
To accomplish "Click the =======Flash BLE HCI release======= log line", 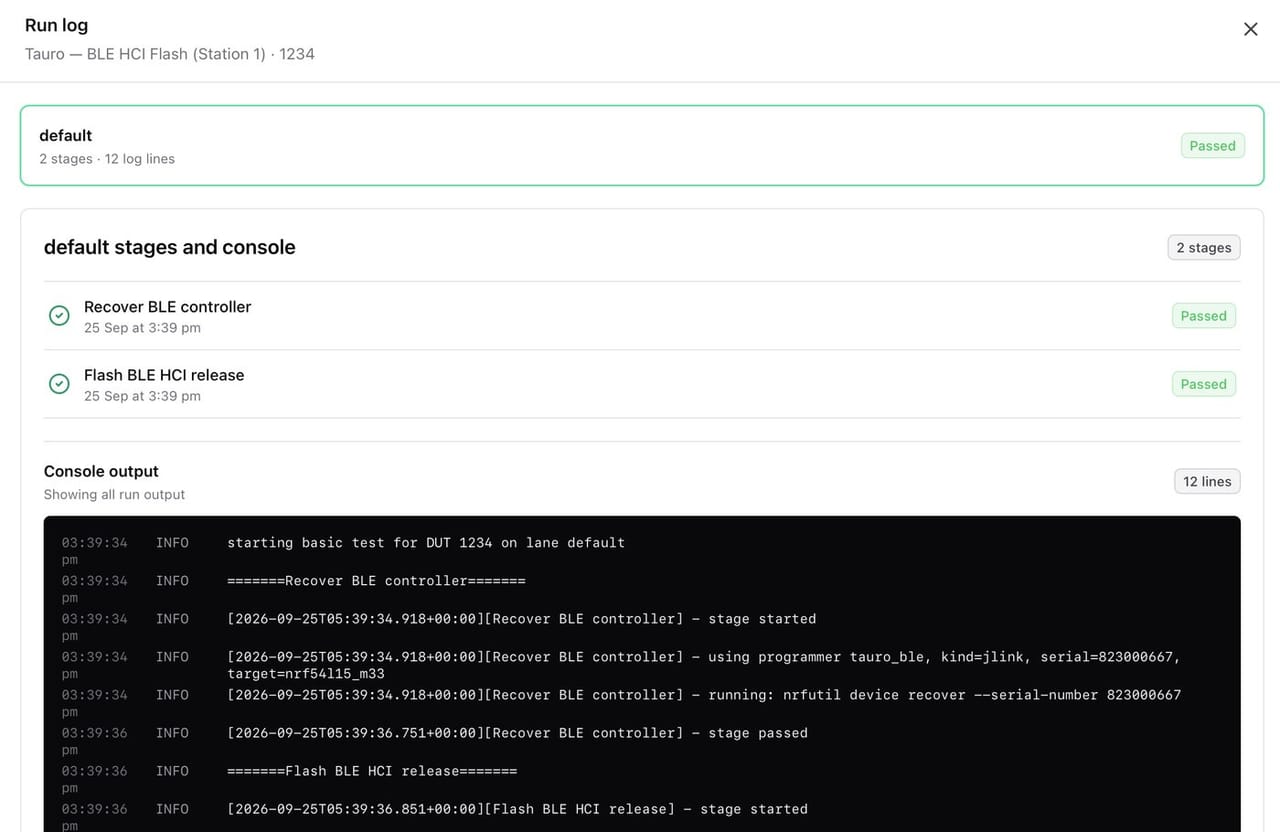I will (x=372, y=771).
